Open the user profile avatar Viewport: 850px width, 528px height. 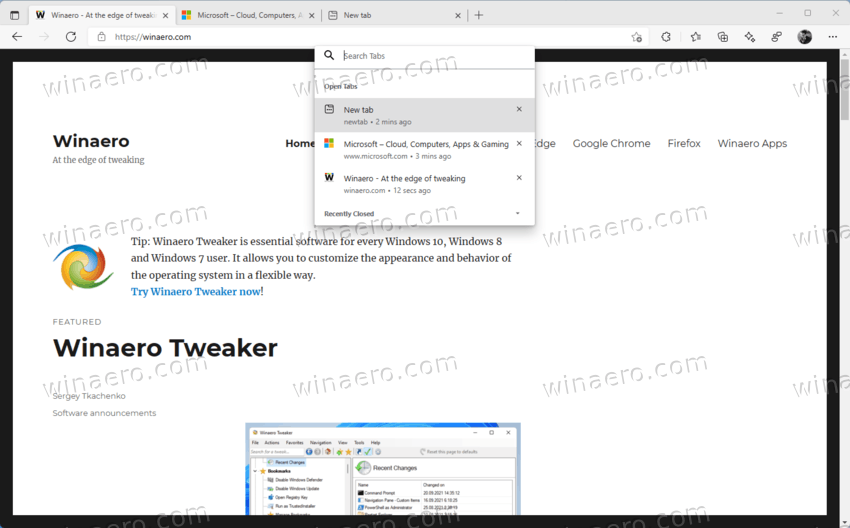805,37
